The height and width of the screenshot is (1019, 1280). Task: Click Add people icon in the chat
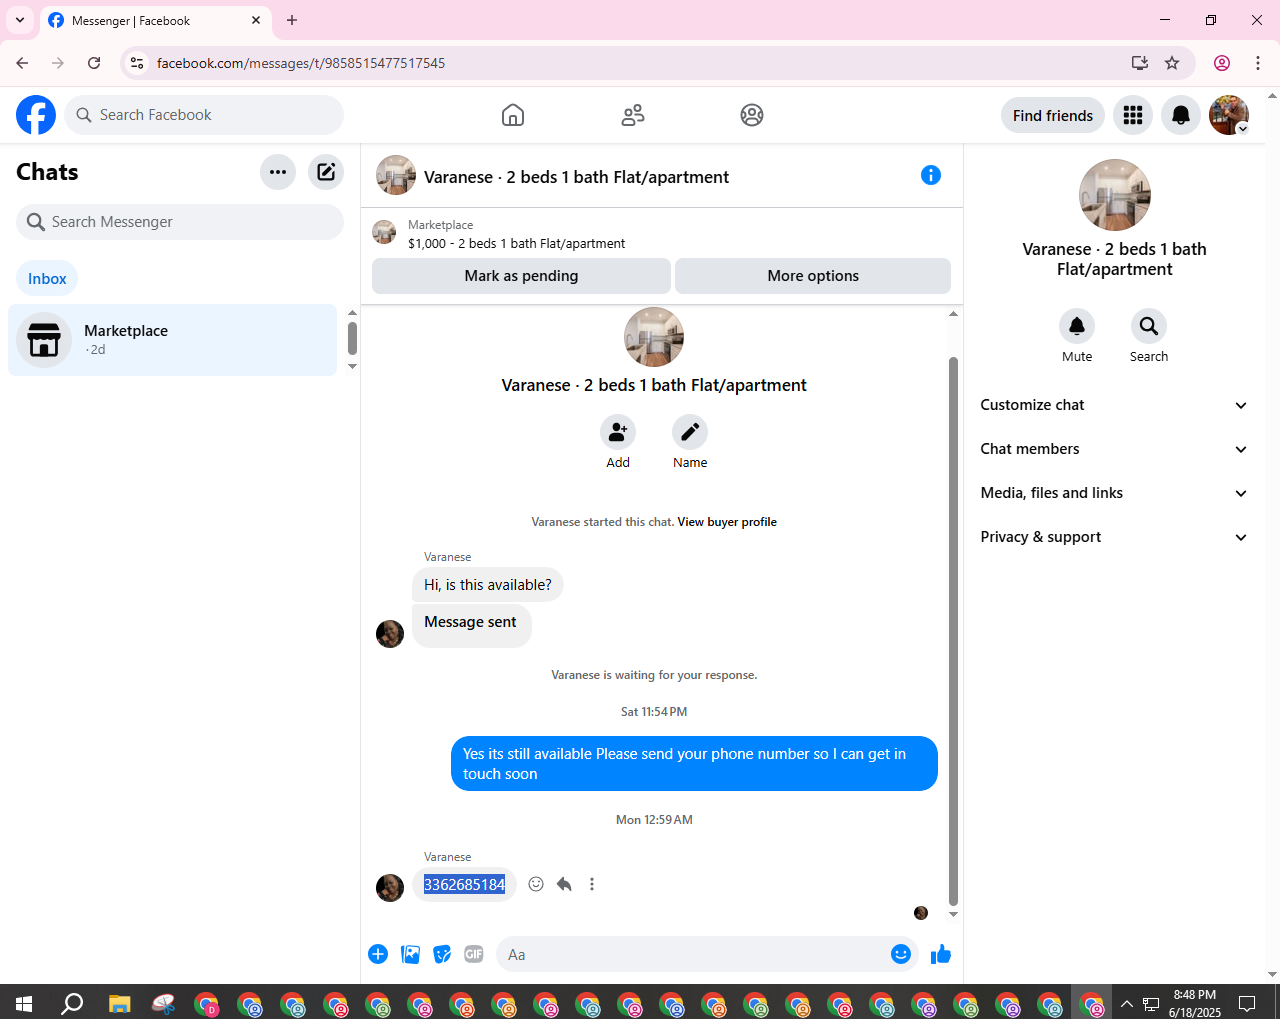click(618, 432)
